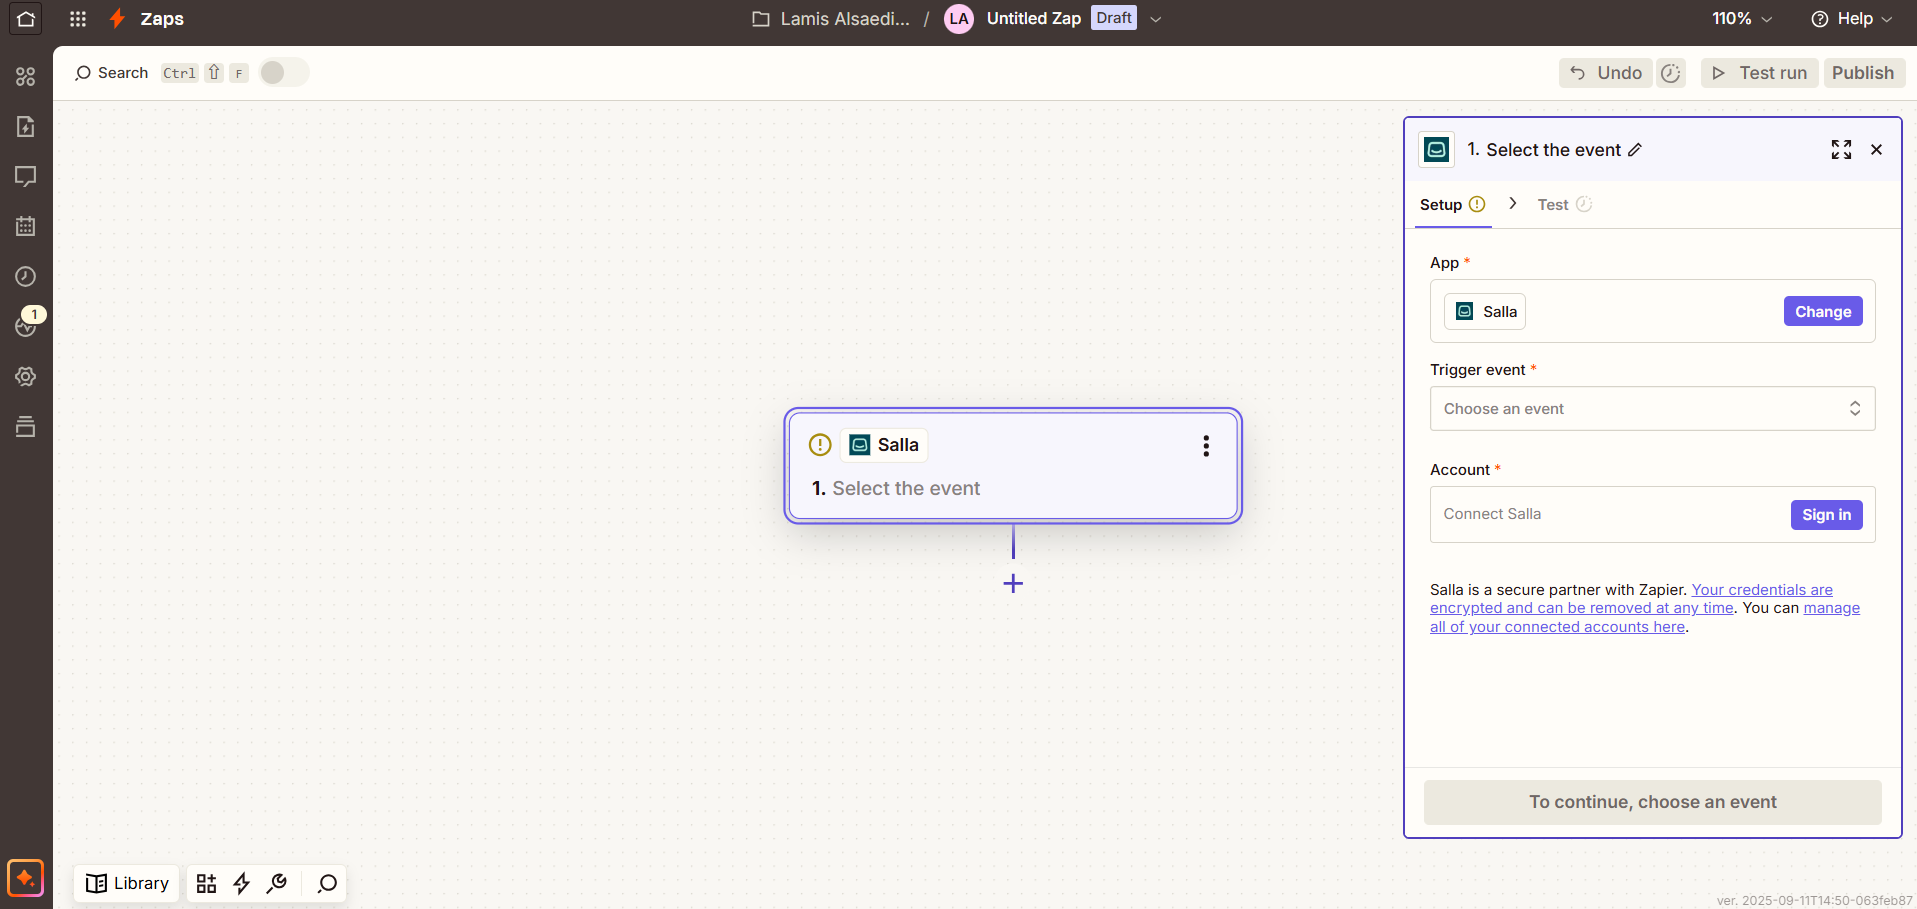1917x909 pixels.
Task: Open the AI copilot sparkle button
Action: [x=25, y=879]
